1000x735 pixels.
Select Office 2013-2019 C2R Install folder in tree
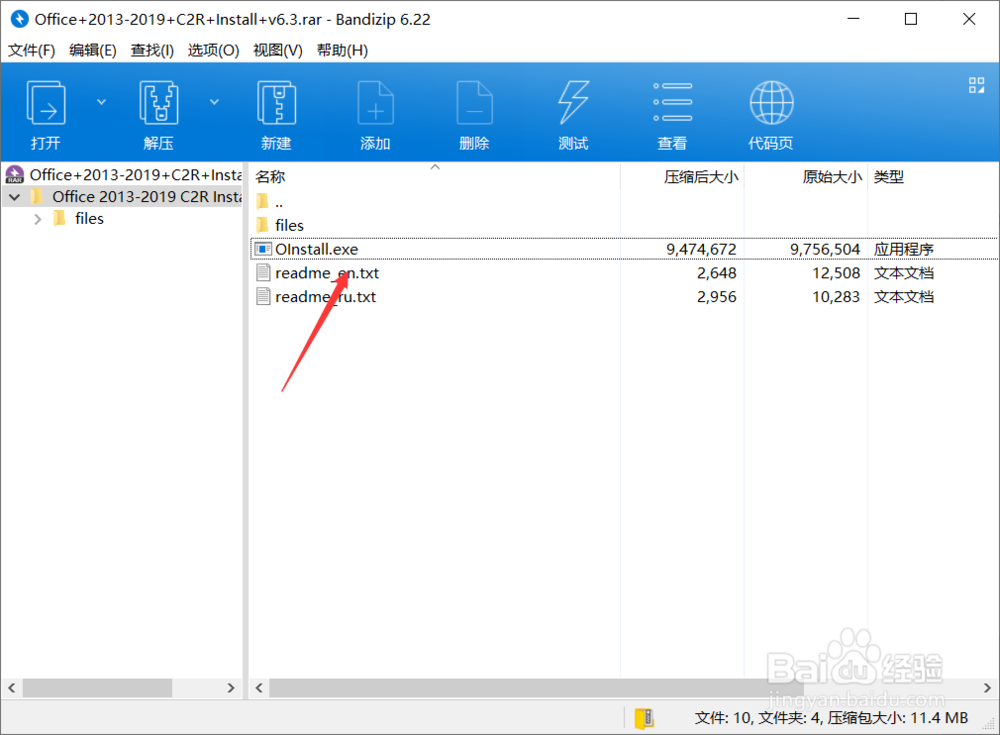[147, 197]
